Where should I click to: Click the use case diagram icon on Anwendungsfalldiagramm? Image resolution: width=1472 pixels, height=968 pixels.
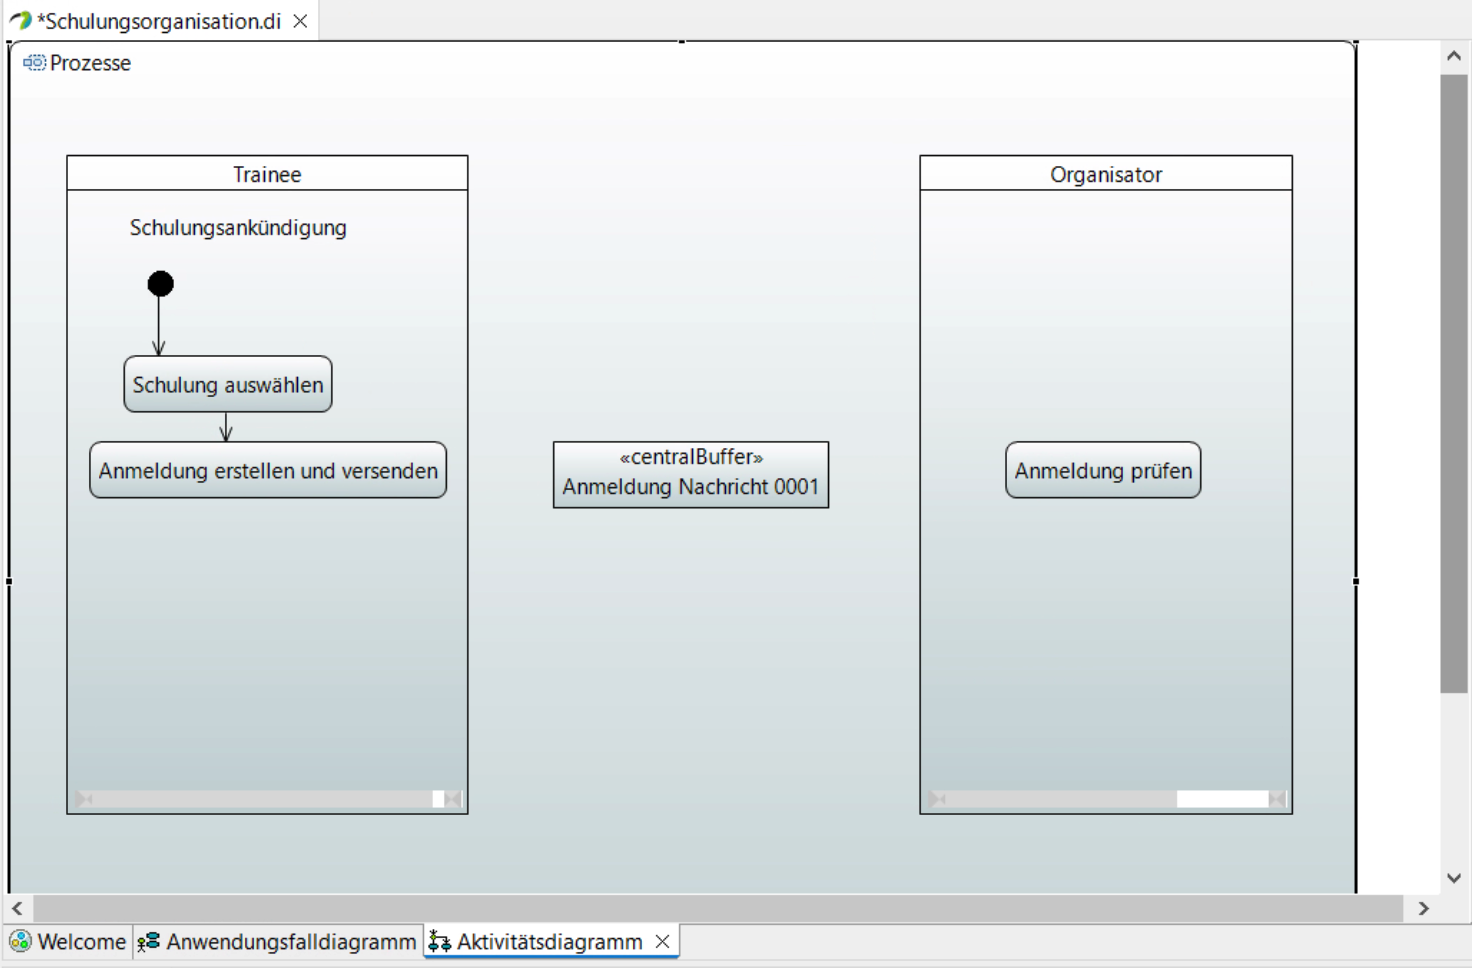click(149, 942)
